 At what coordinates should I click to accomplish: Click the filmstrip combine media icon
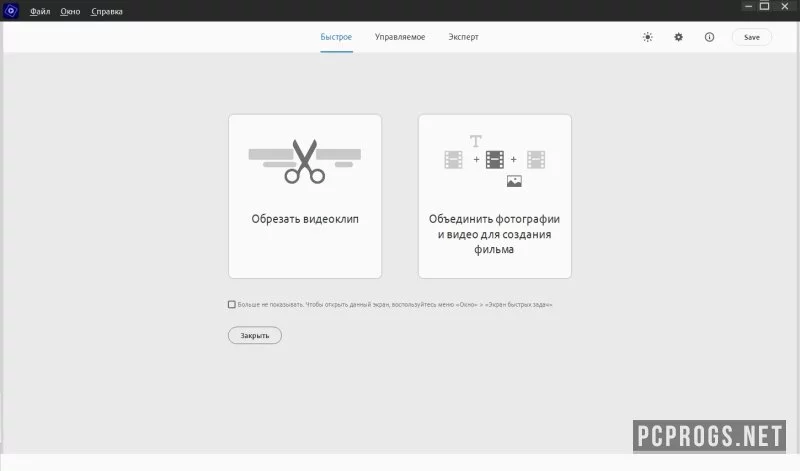pyautogui.click(x=494, y=161)
